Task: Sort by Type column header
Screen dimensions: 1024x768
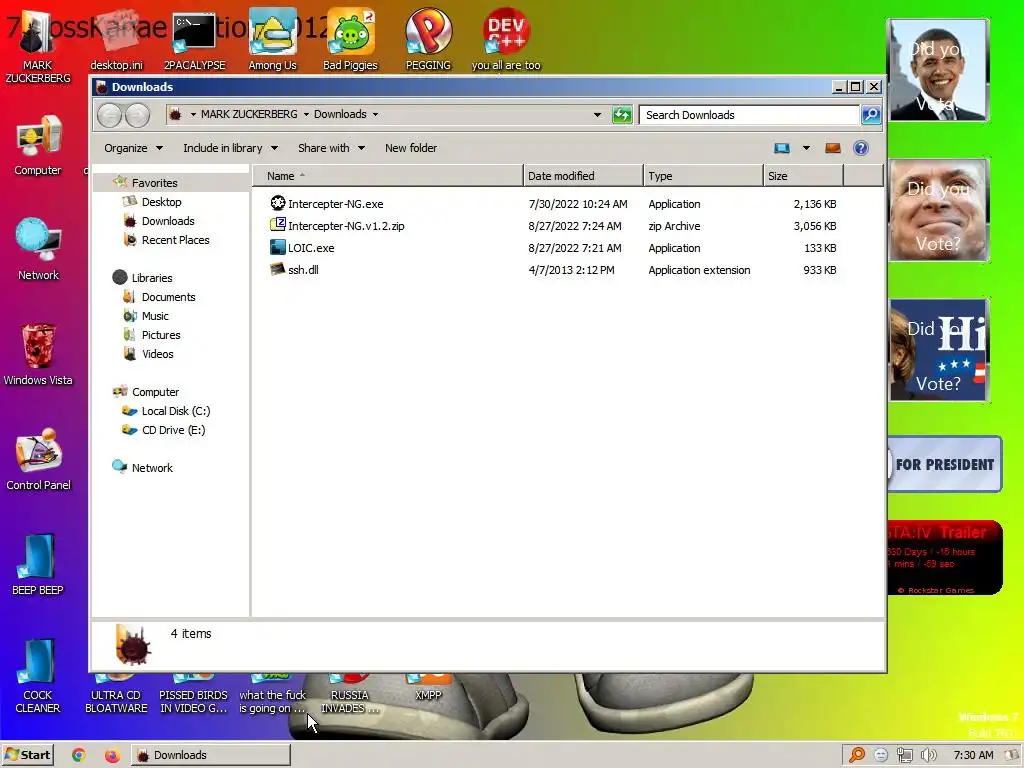Action: click(703, 176)
